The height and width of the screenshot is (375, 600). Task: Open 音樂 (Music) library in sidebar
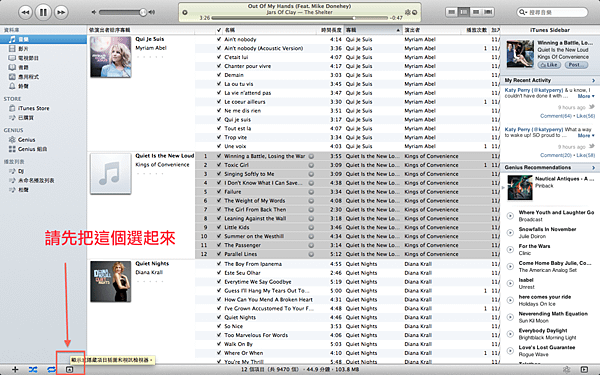pos(43,39)
